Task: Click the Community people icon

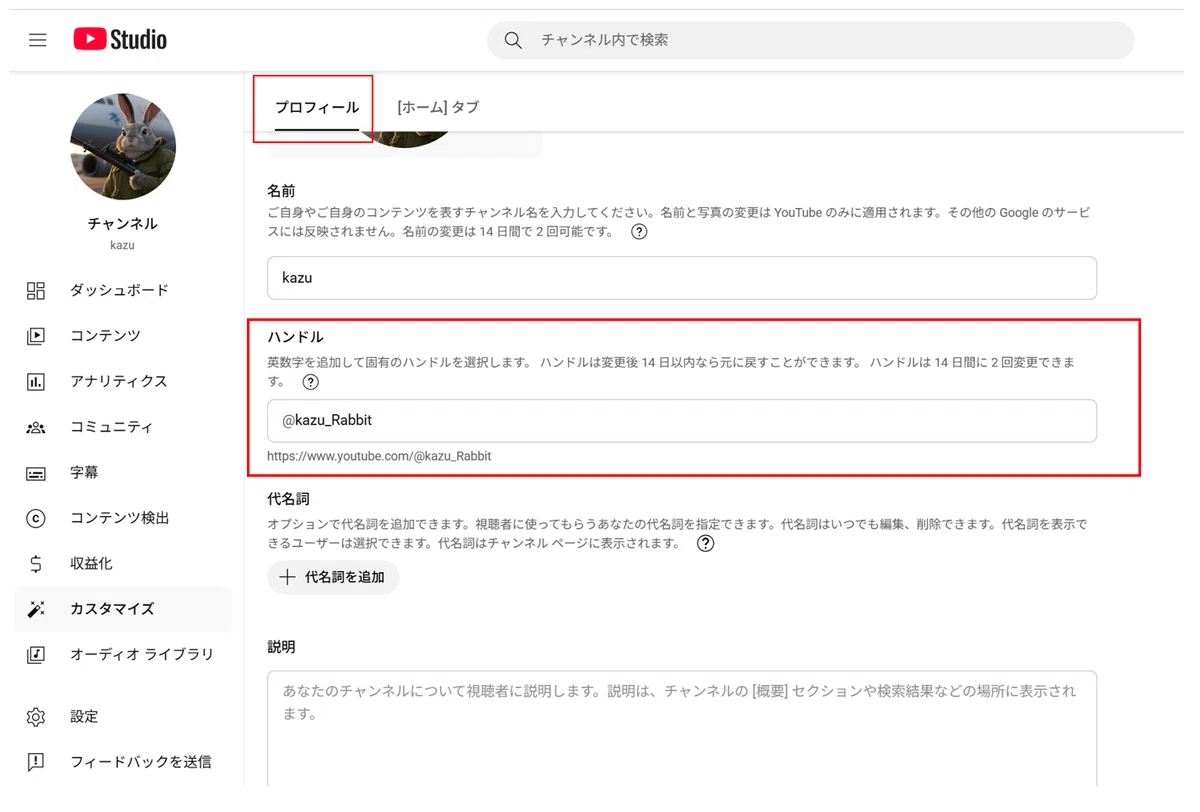Action: pos(36,427)
